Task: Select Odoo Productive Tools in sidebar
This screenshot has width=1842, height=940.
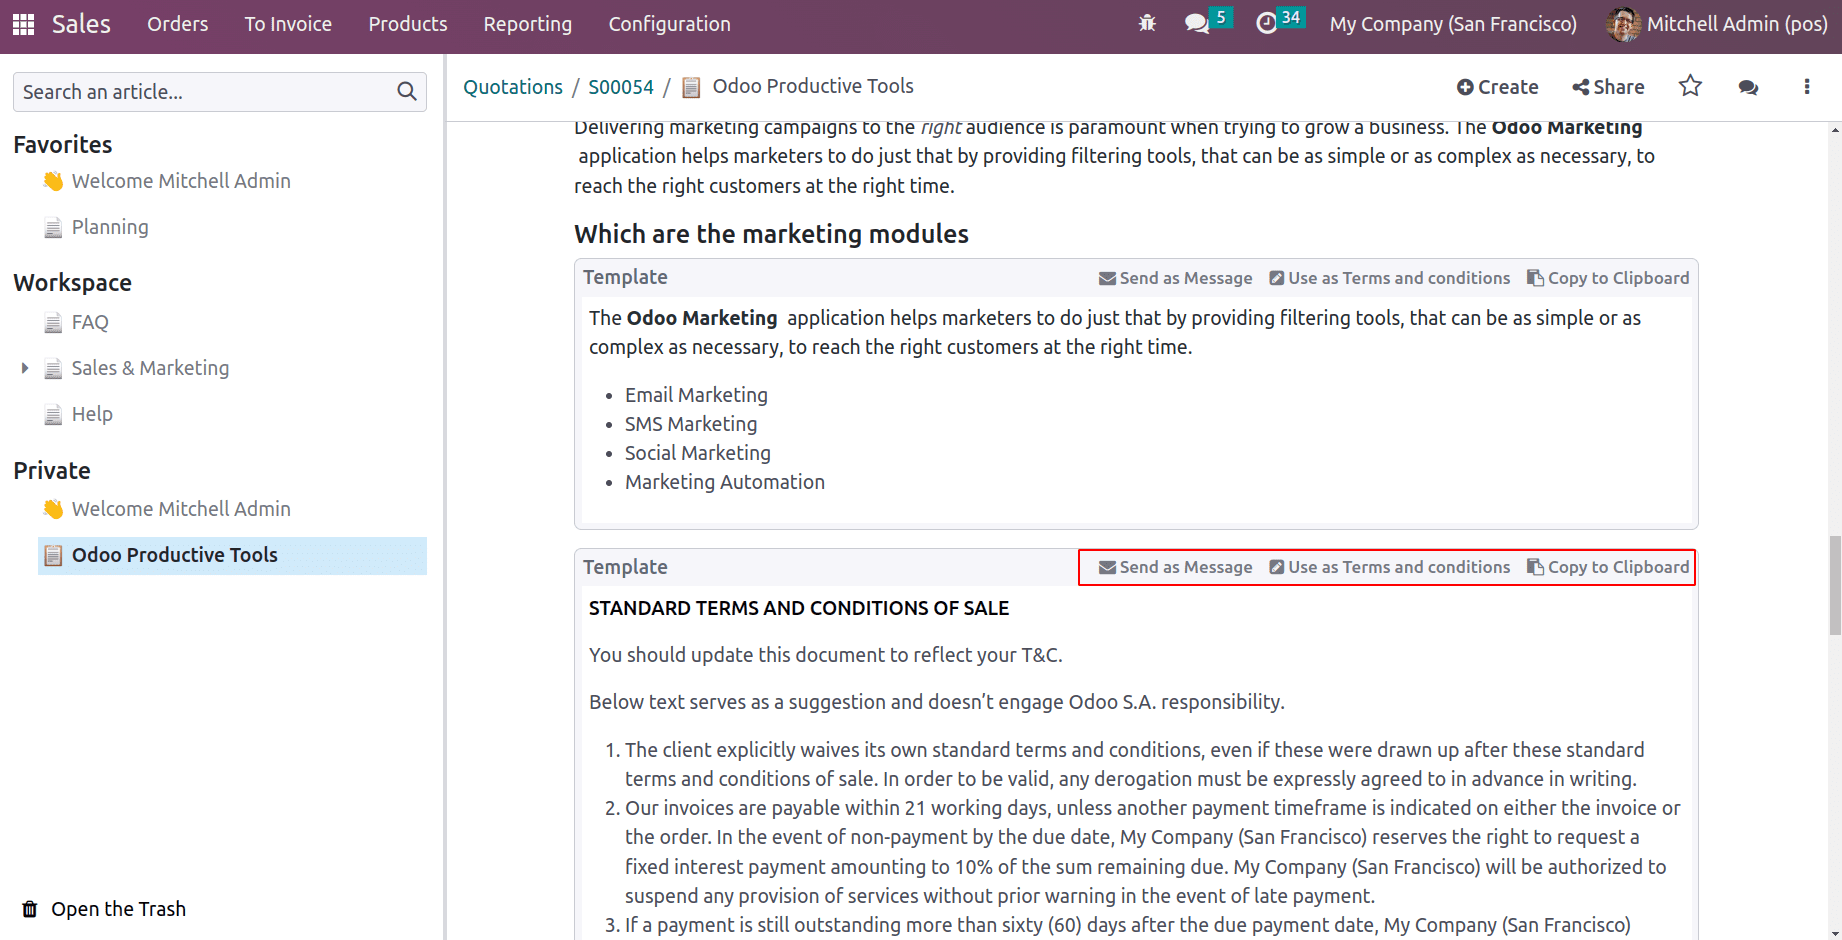Action: (232, 556)
